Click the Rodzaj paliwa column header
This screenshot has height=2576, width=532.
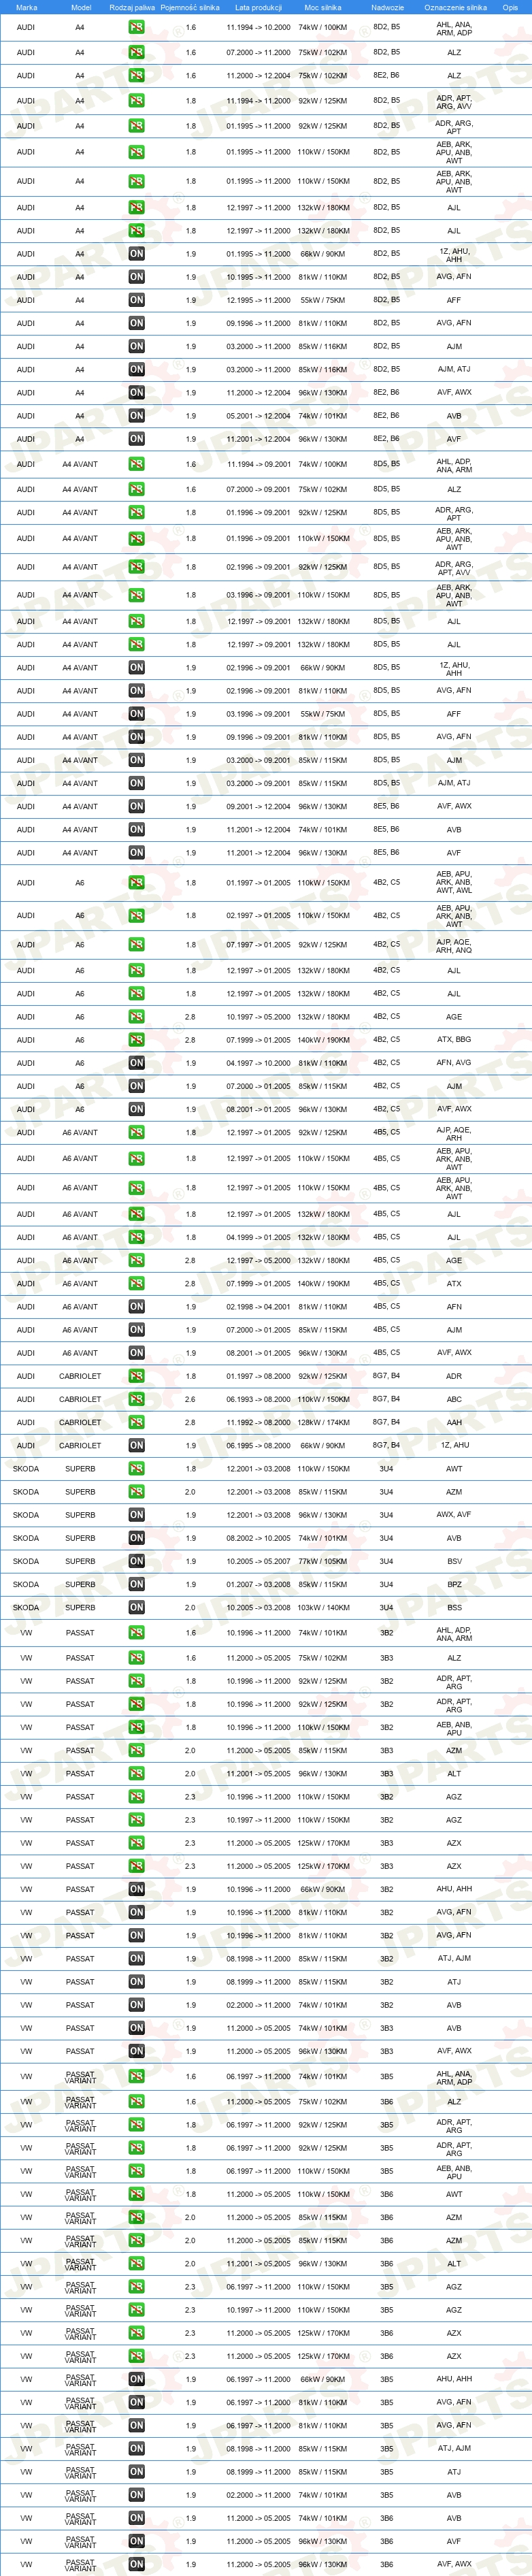(x=132, y=7)
